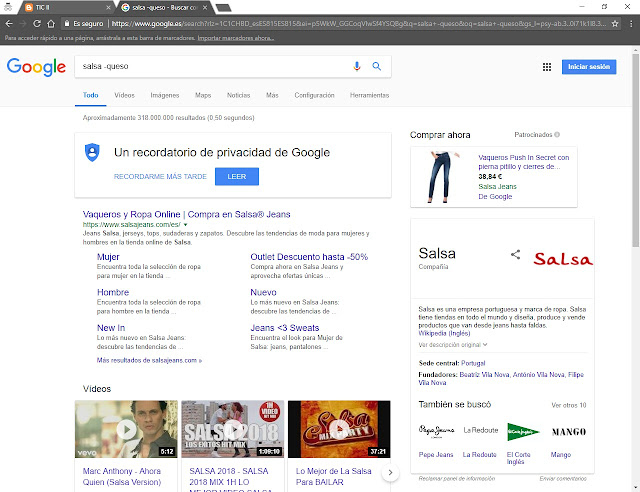The width and height of the screenshot is (640, 492).
Task: Click the blue magnifier search icon
Action: [376, 66]
